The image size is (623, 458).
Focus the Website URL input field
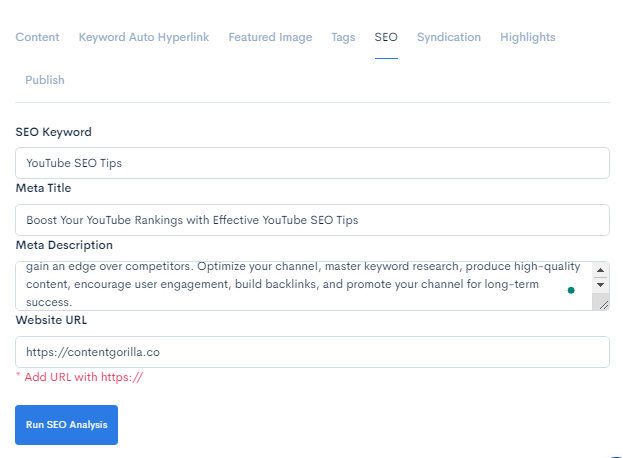tap(312, 352)
